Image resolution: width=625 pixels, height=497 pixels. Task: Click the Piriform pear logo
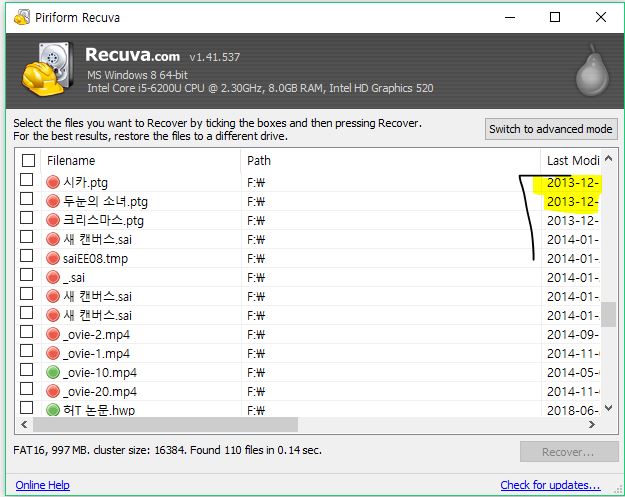coord(592,70)
